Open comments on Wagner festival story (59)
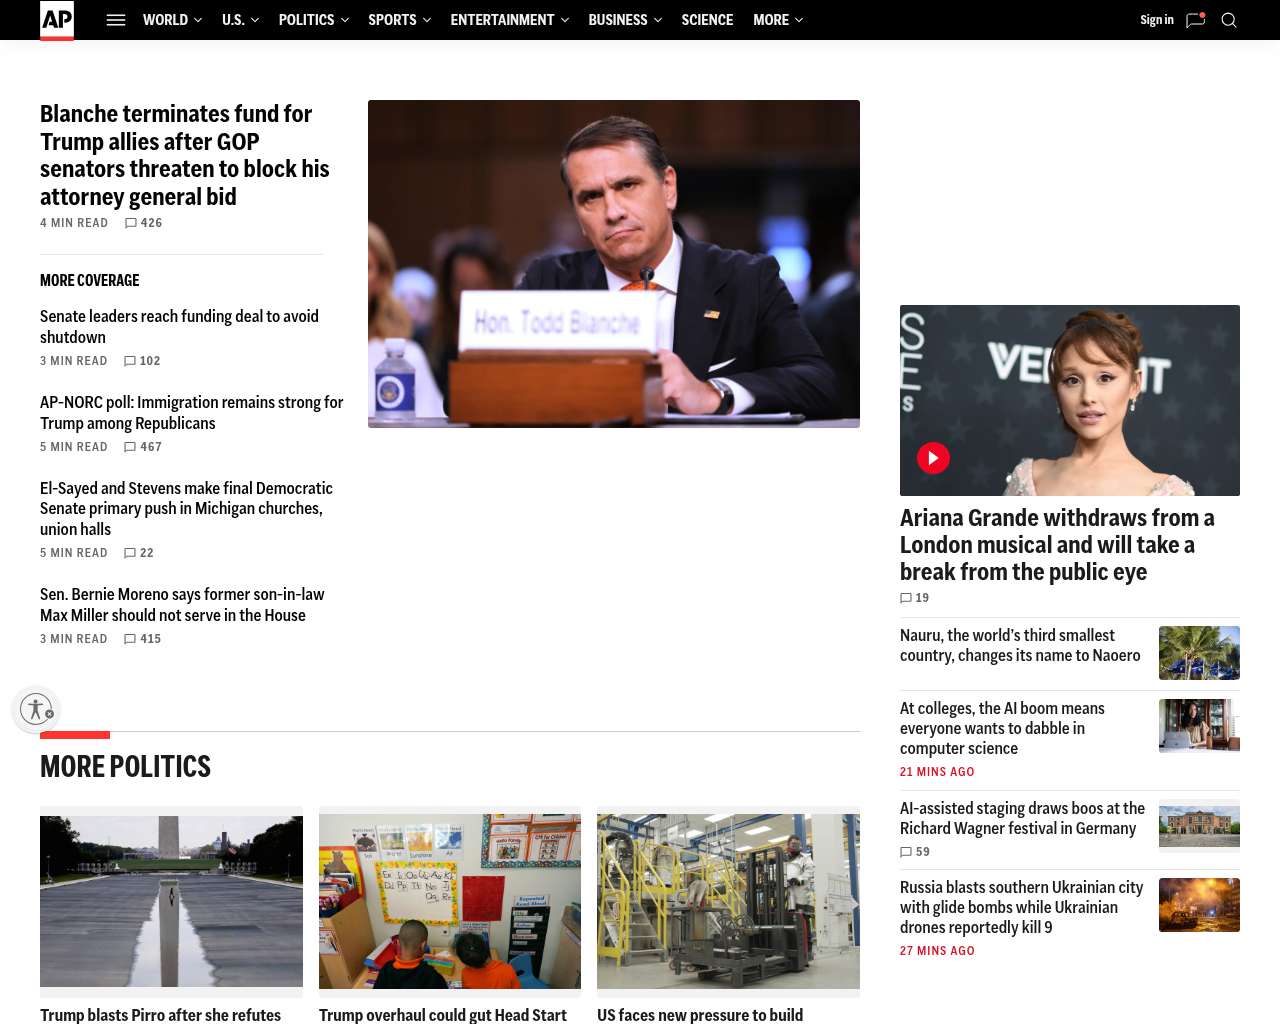 point(915,852)
